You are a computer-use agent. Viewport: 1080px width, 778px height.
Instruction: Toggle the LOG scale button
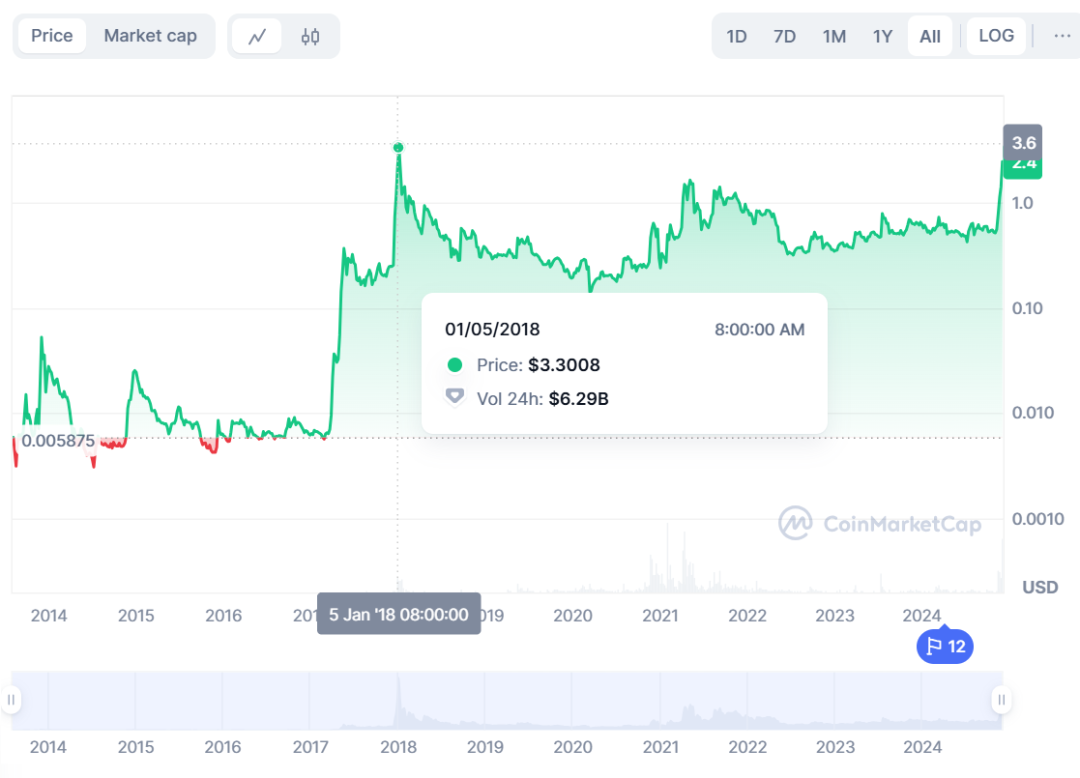coord(995,36)
